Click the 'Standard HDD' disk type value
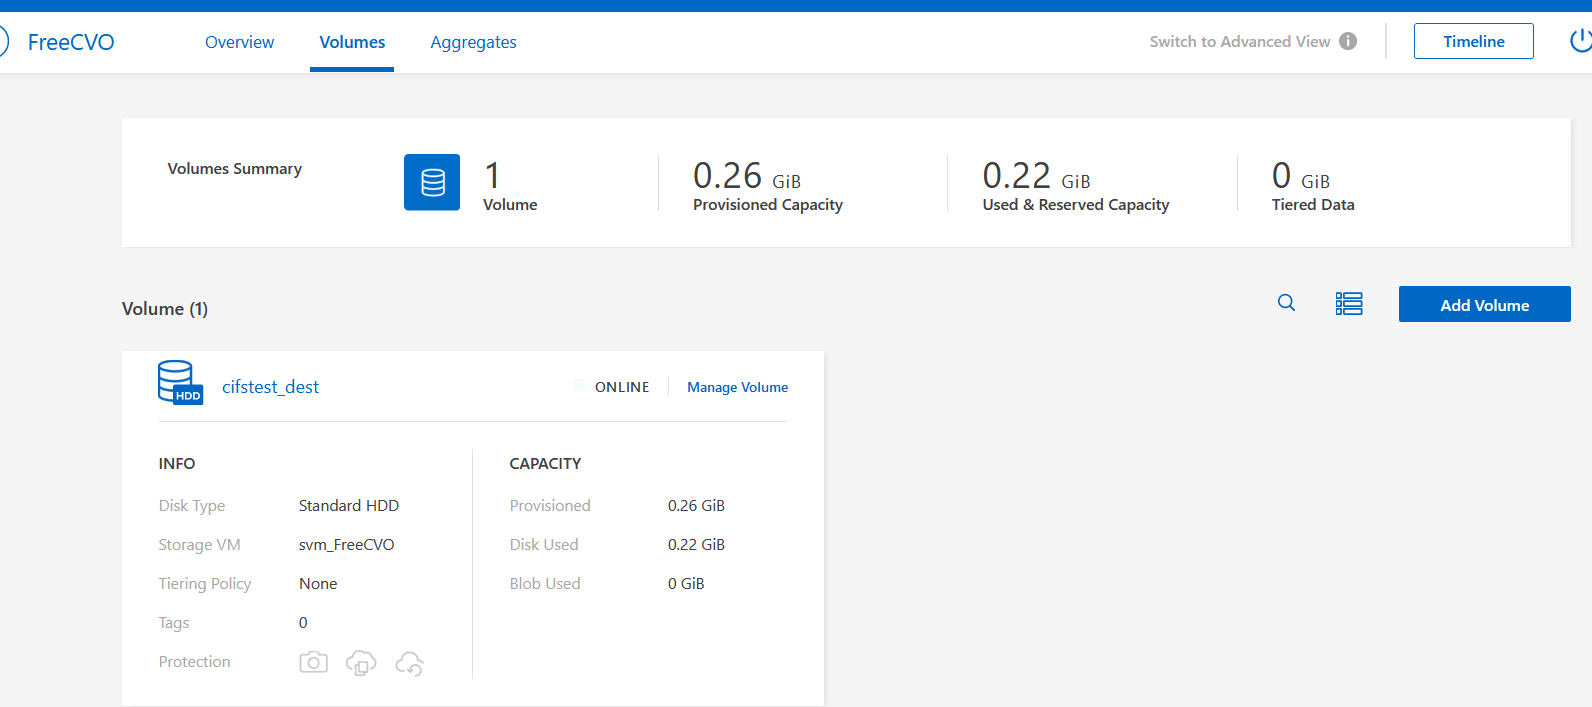The width and height of the screenshot is (1592, 707). click(348, 506)
